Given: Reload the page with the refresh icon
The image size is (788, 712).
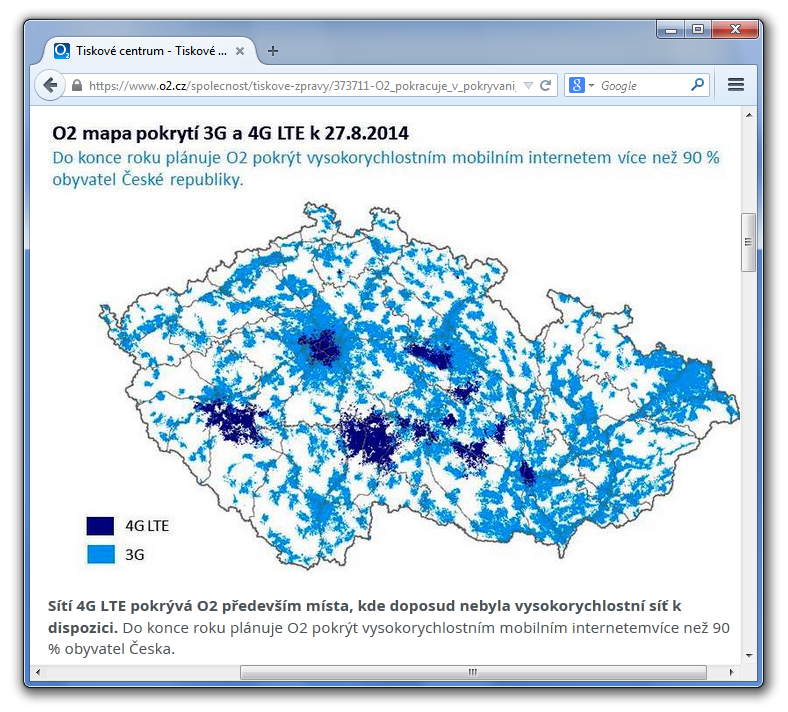Looking at the screenshot, I should click(x=546, y=85).
